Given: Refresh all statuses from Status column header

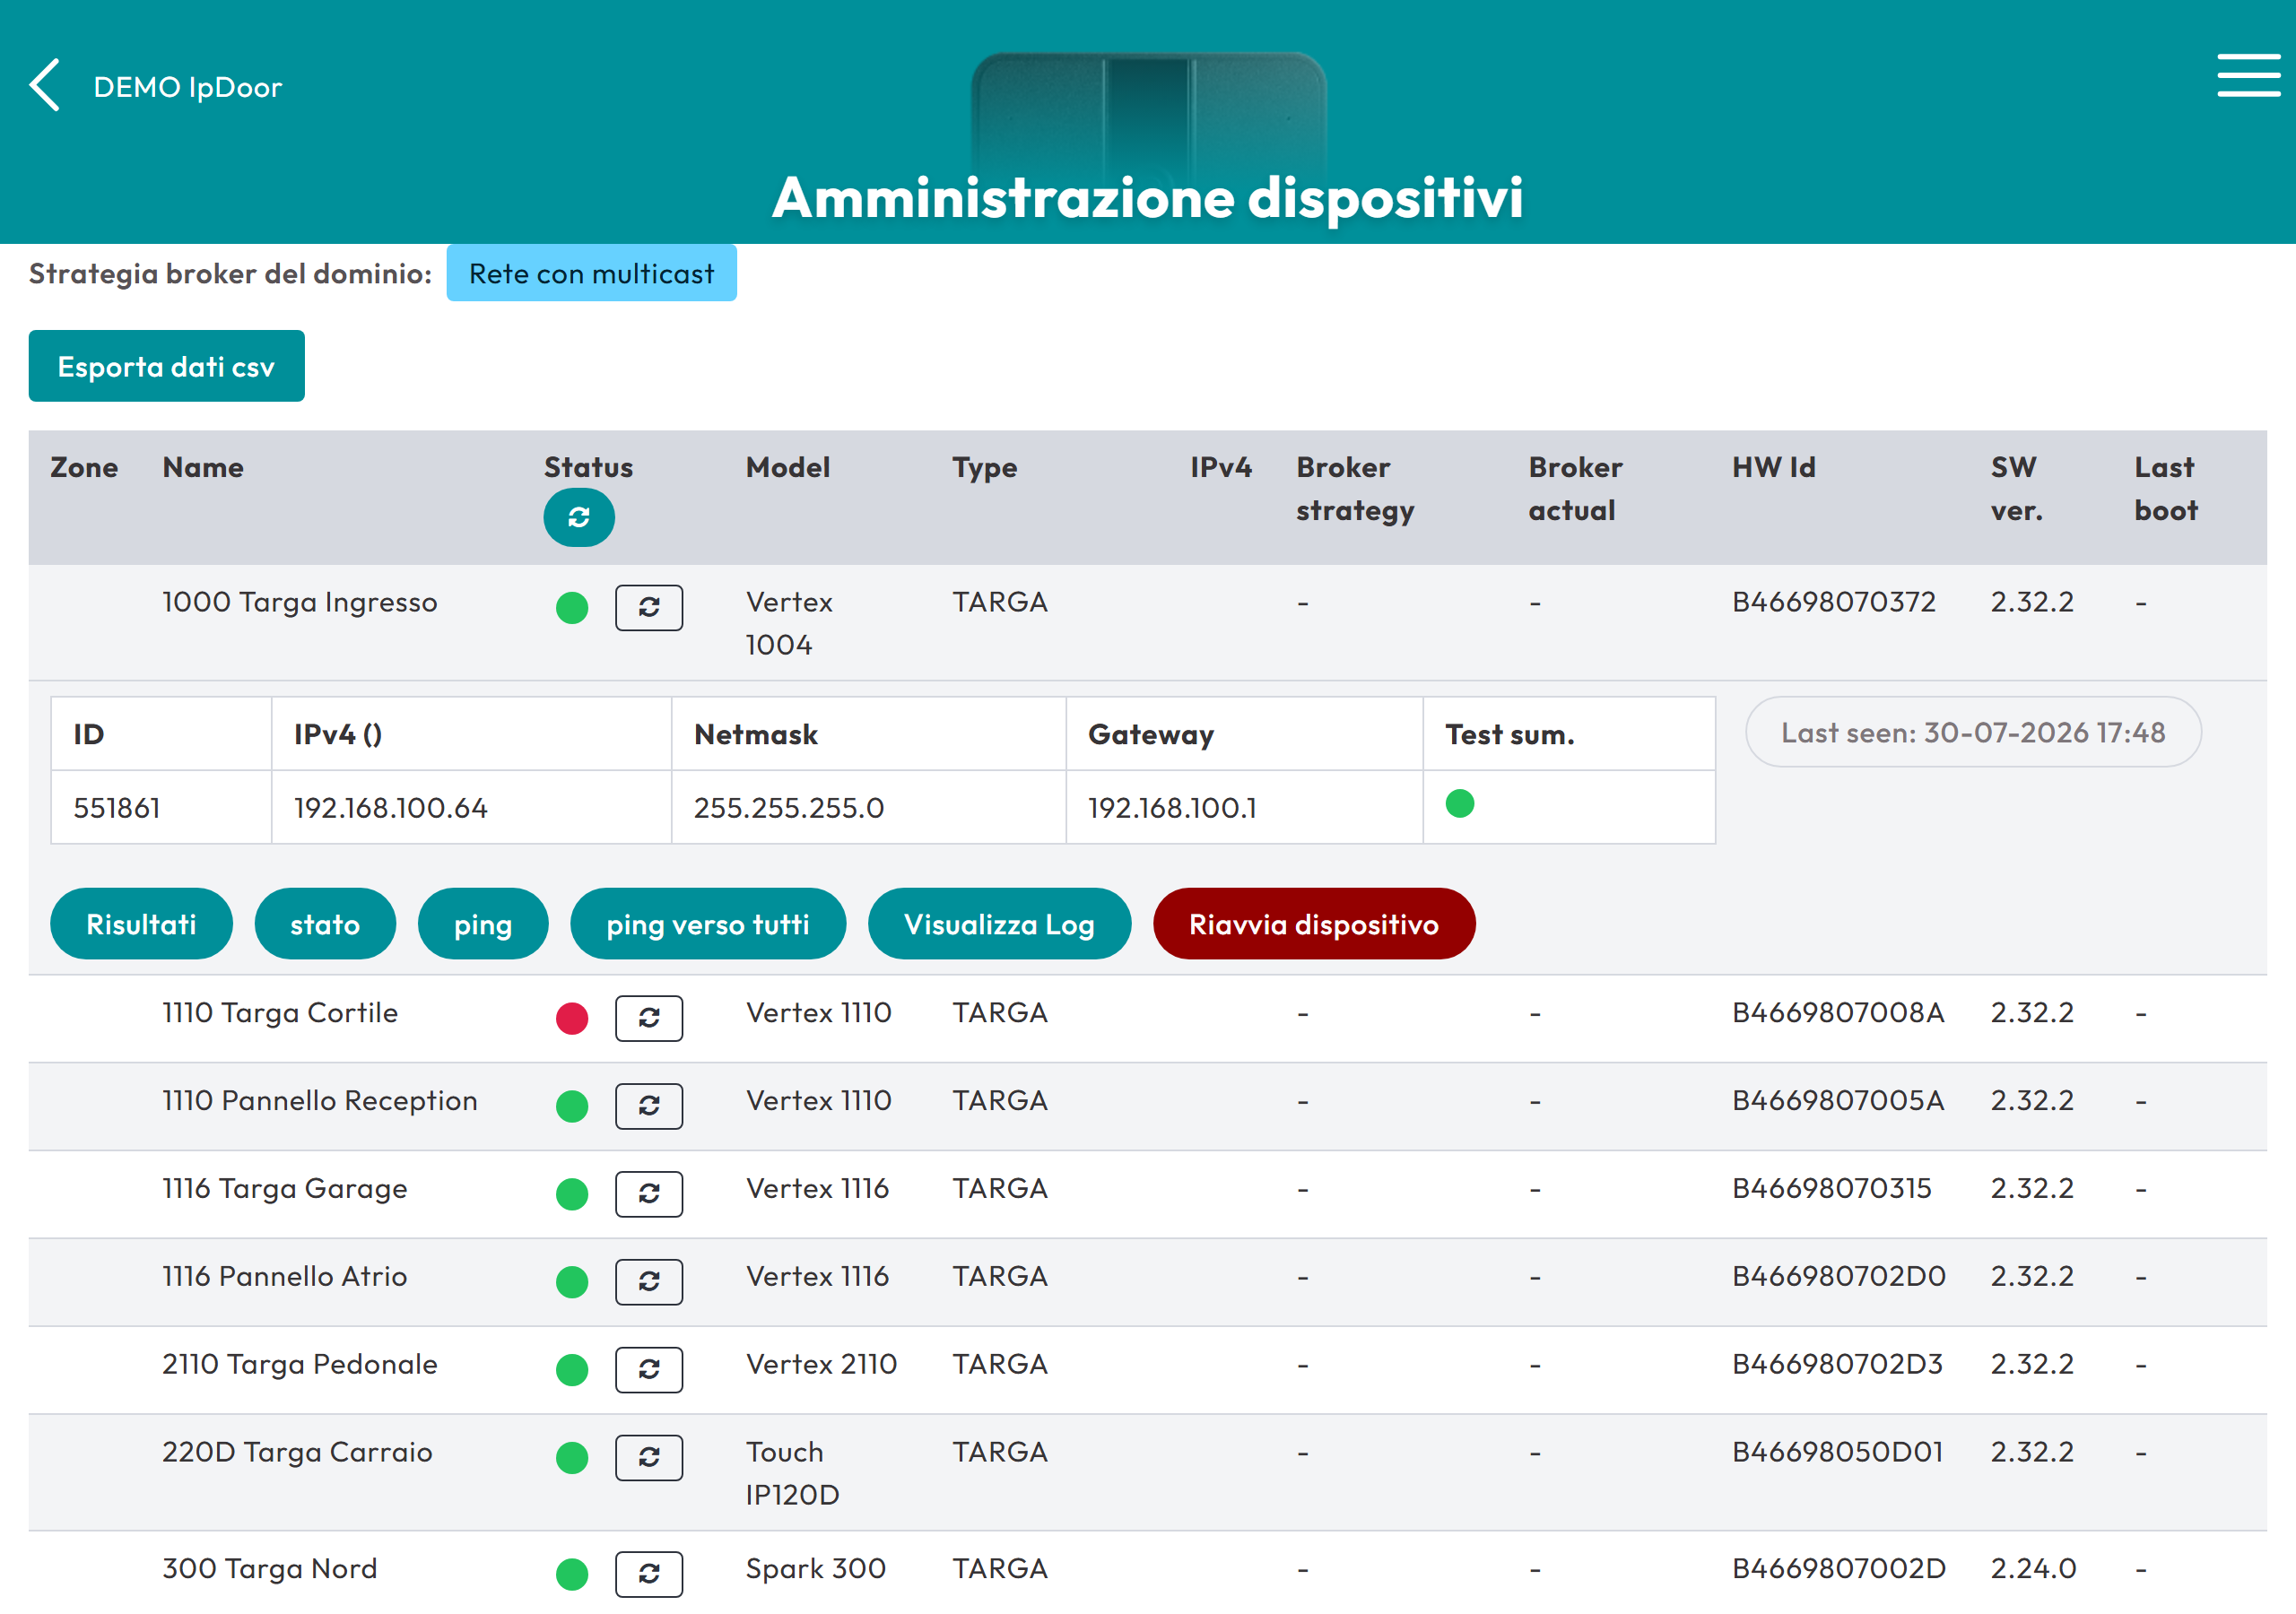Looking at the screenshot, I should (x=579, y=517).
